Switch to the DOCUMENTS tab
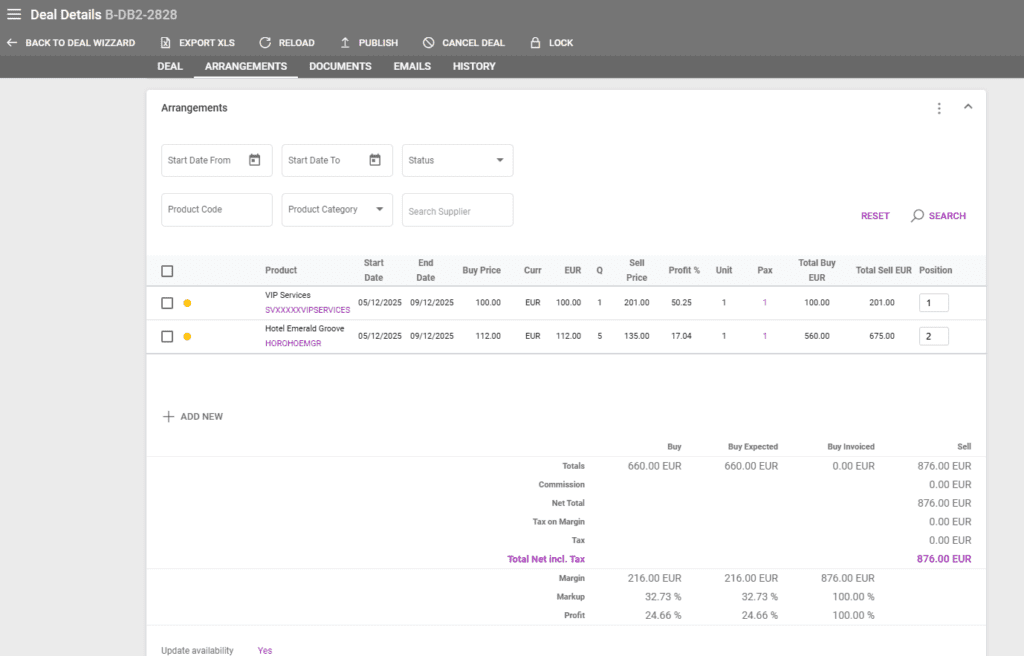1024x656 pixels. point(340,66)
